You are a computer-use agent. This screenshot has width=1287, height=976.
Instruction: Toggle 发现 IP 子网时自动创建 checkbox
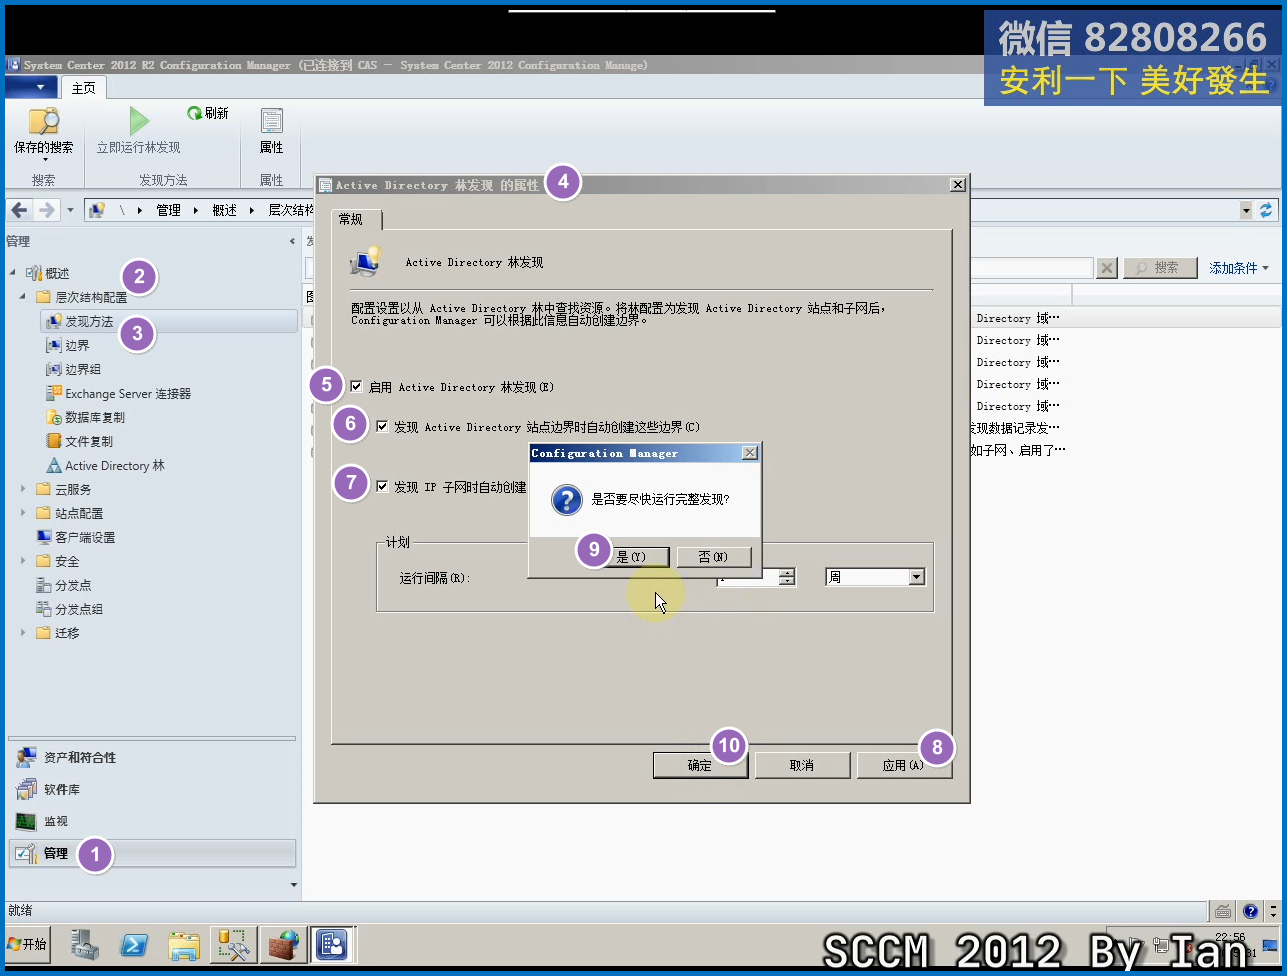[x=382, y=486]
